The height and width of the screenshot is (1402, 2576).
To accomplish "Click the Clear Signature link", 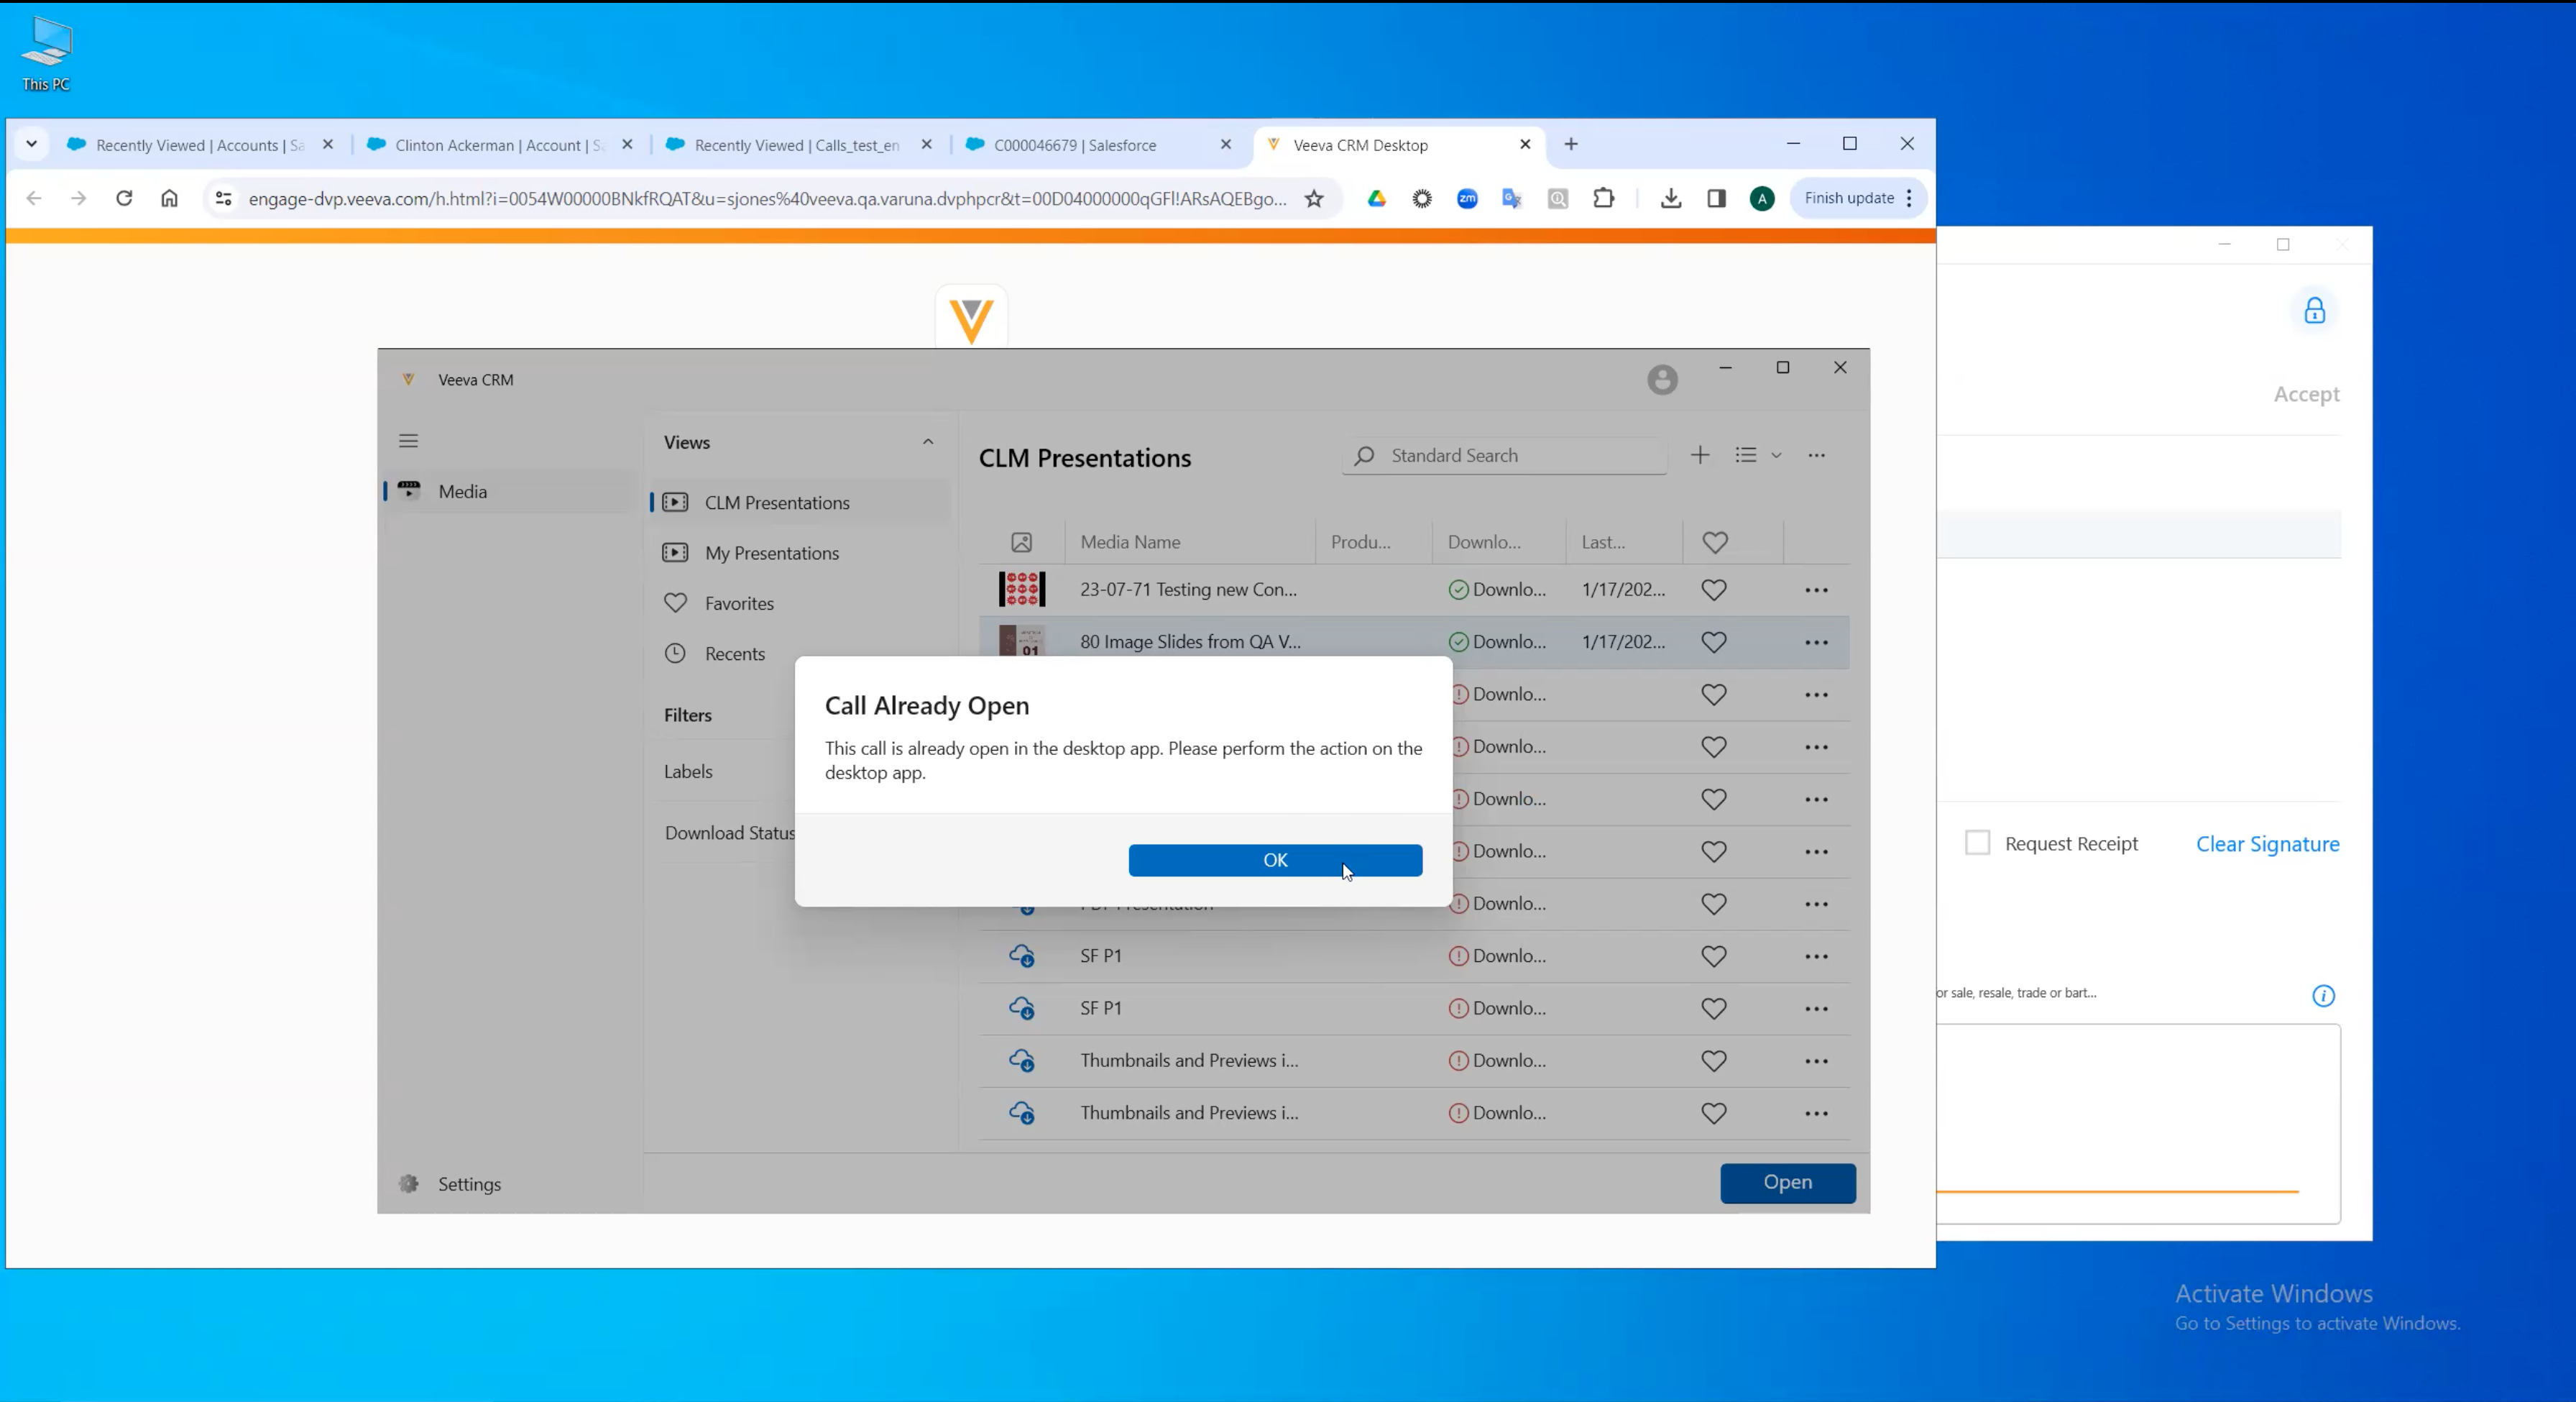I will click(x=2267, y=843).
